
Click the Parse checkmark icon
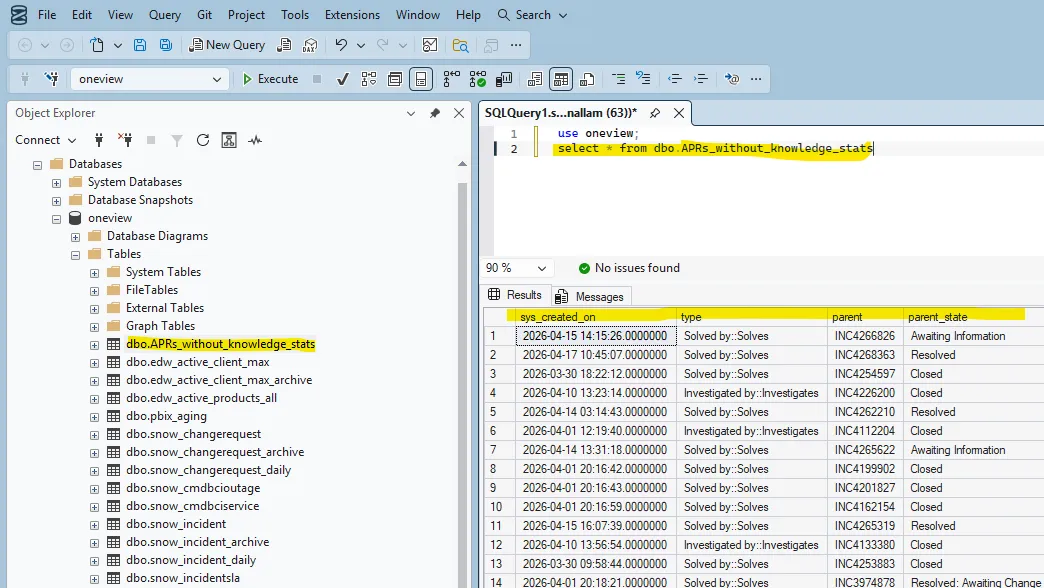pyautogui.click(x=343, y=79)
